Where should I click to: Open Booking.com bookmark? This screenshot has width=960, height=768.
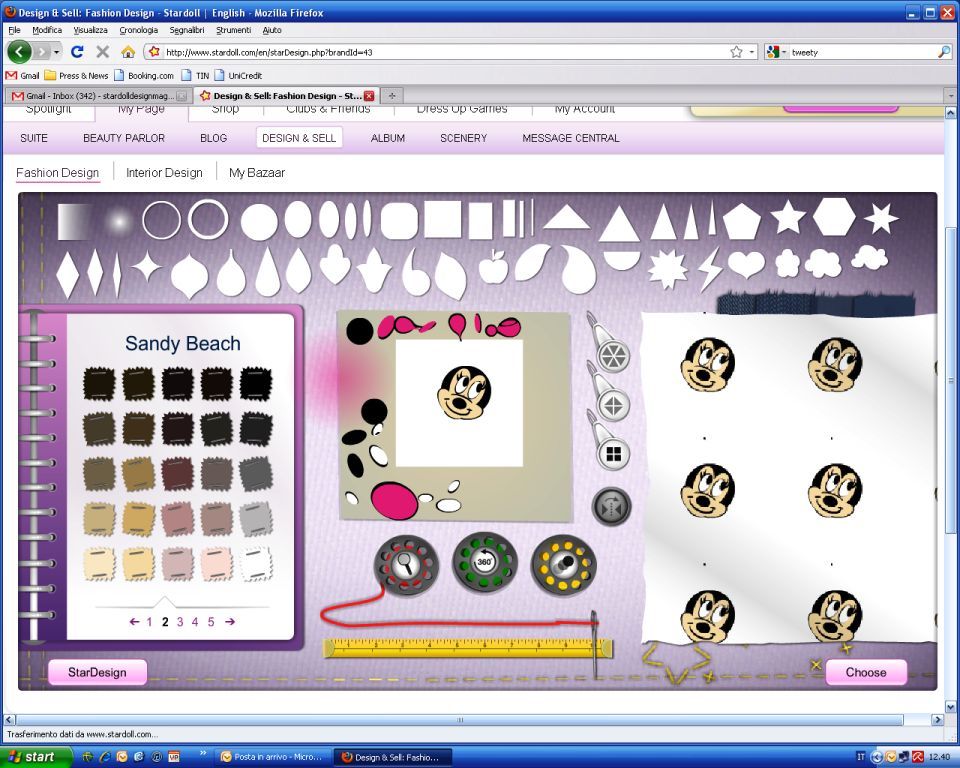(x=146, y=75)
